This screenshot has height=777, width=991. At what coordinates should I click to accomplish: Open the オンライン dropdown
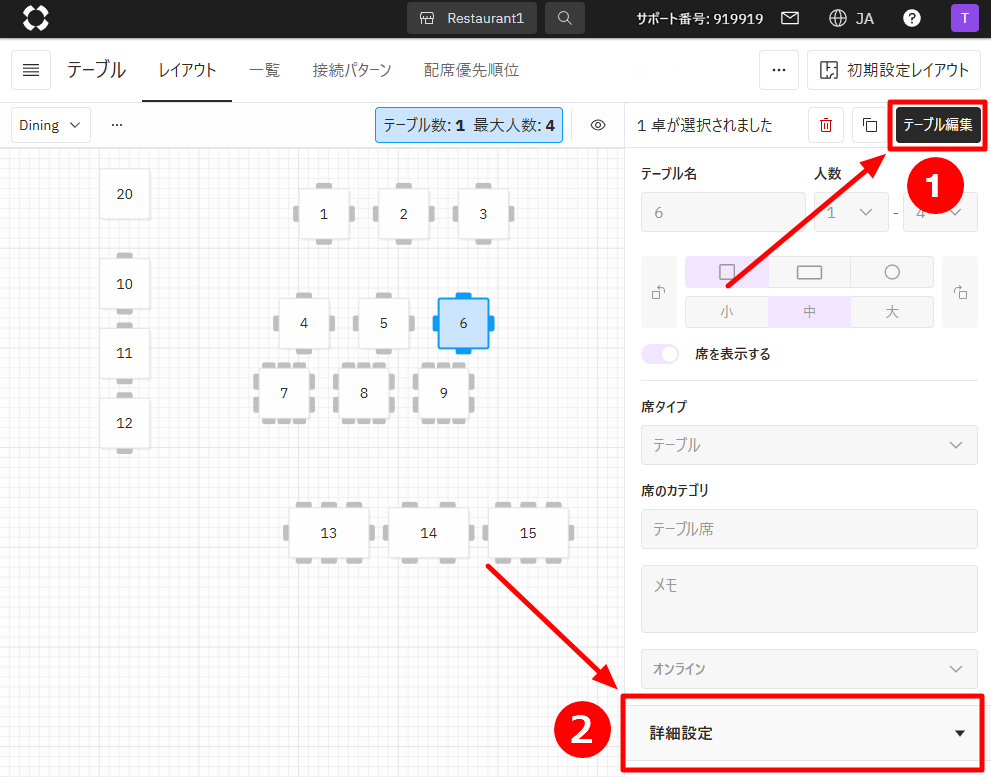coord(809,669)
